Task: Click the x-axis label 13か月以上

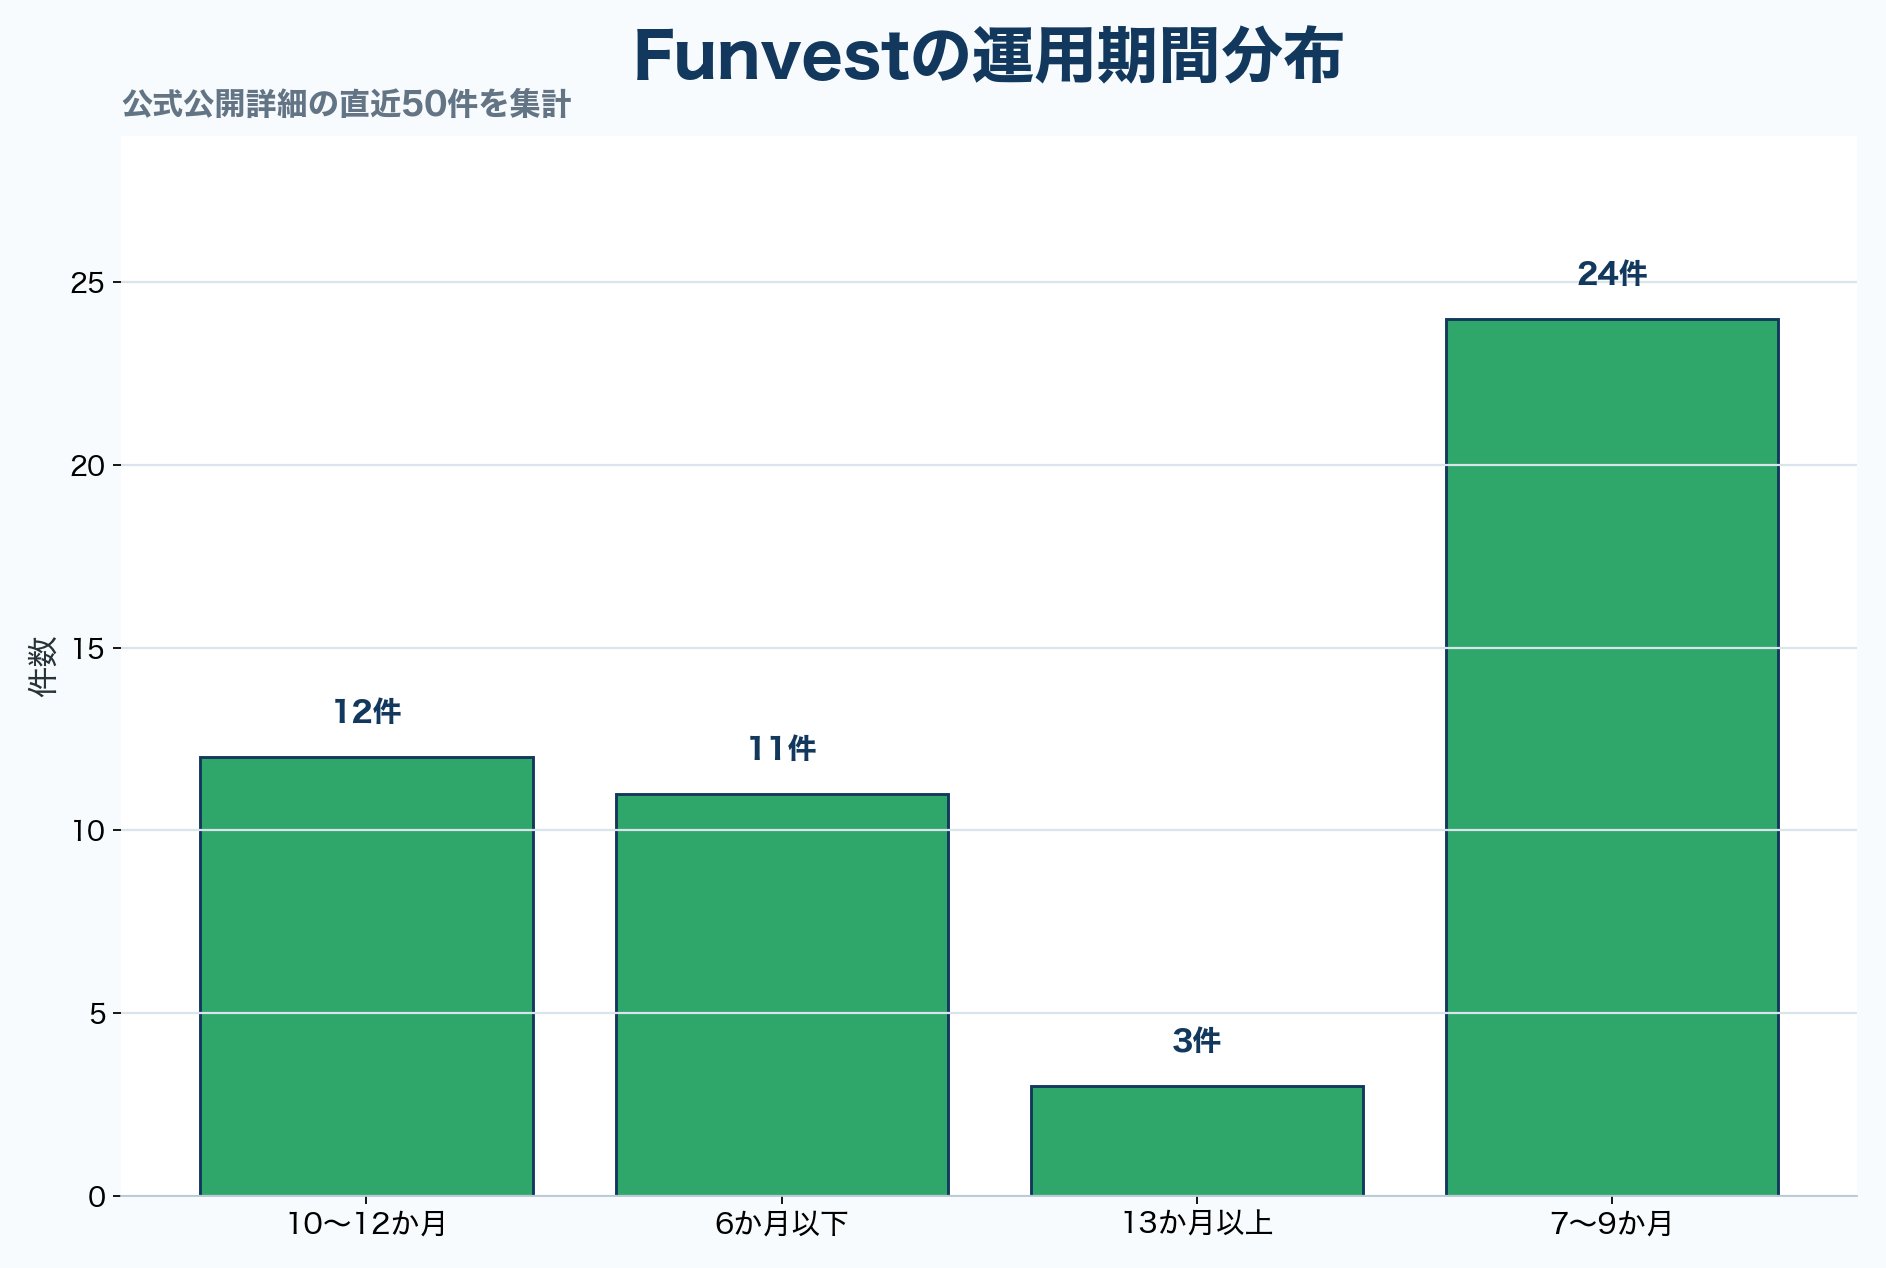Action: click(1197, 1223)
